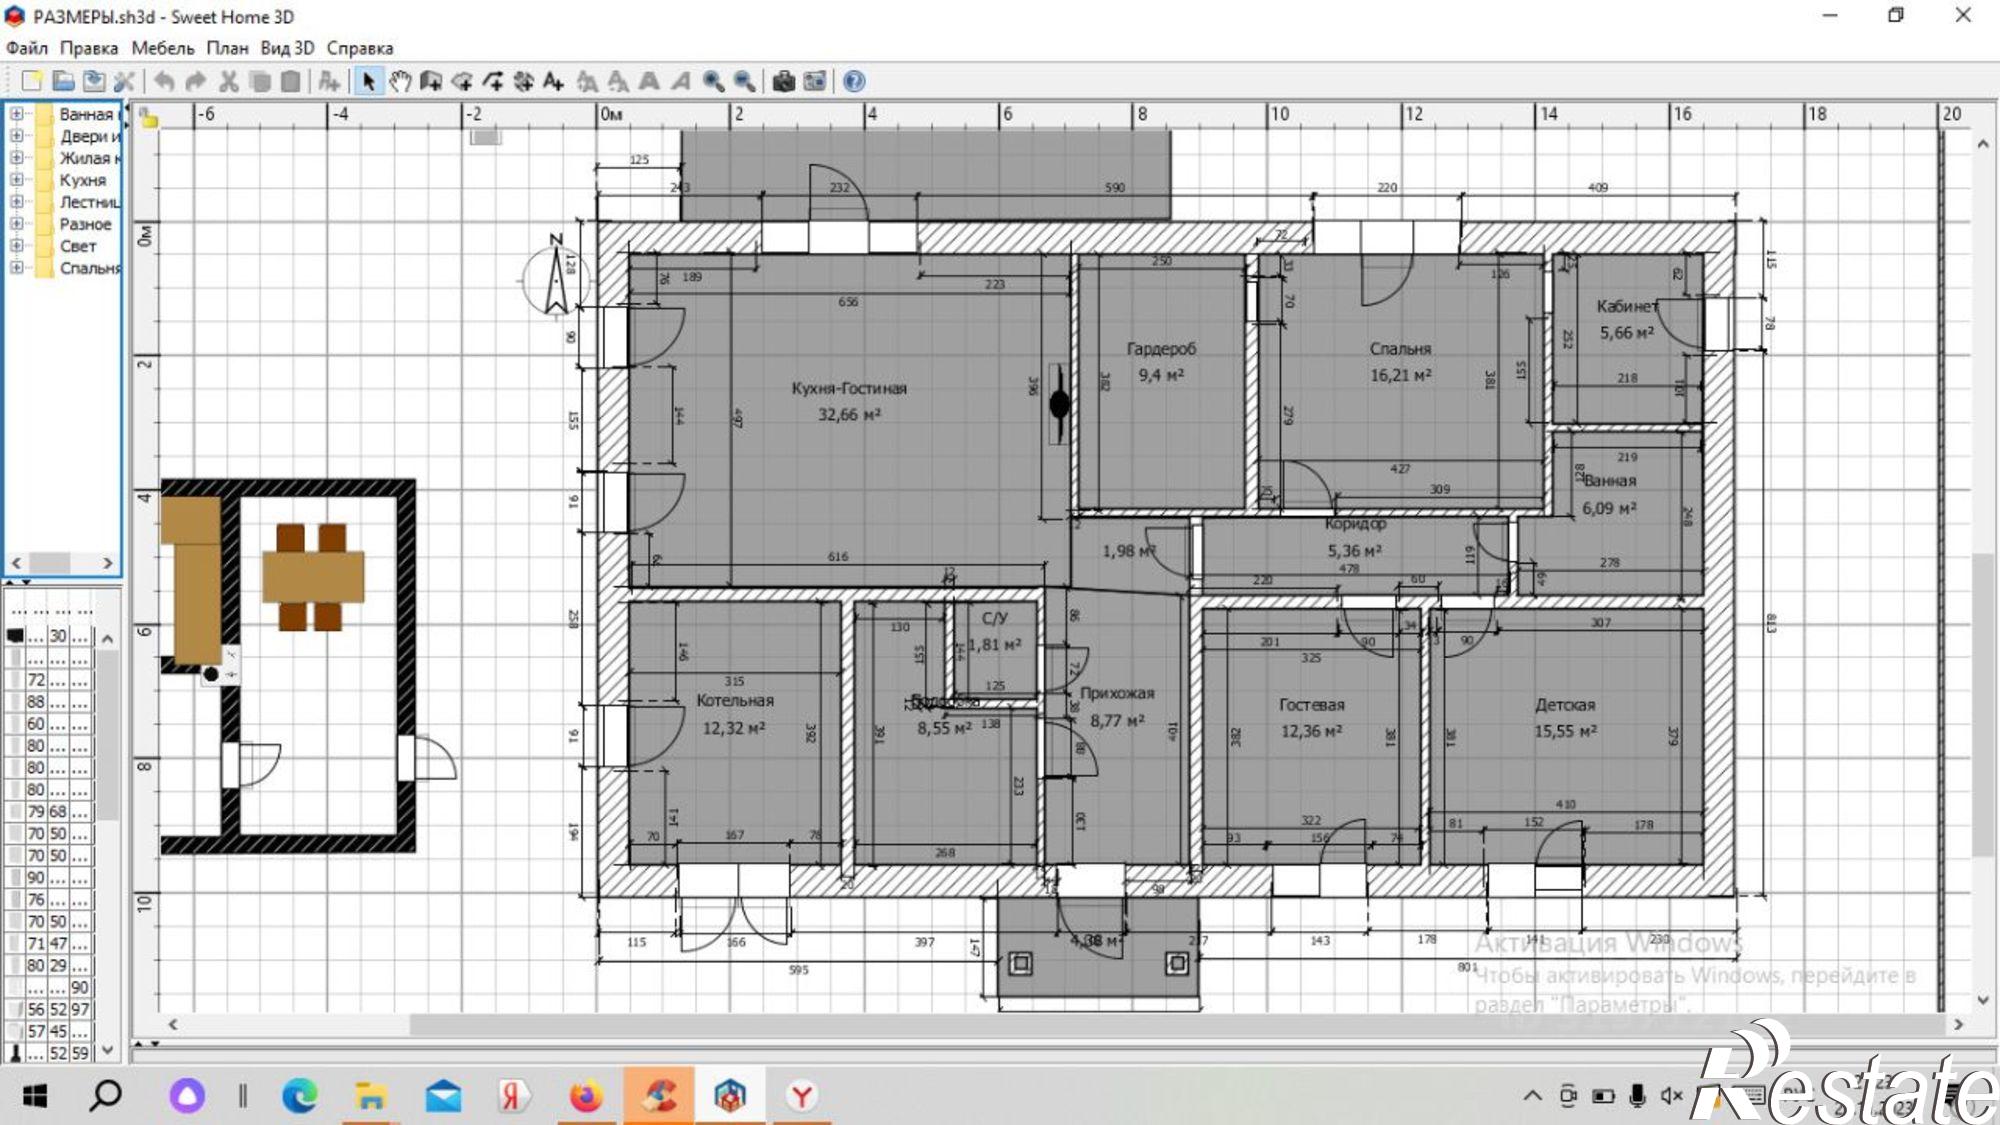Click the Create photo camera icon
The image size is (2000, 1125).
point(783,81)
